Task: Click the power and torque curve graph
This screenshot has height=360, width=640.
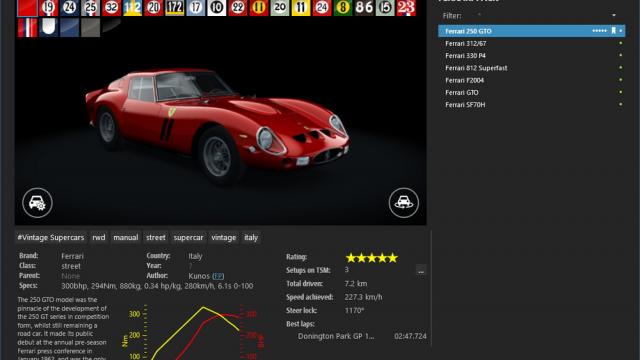Action: coord(192,332)
